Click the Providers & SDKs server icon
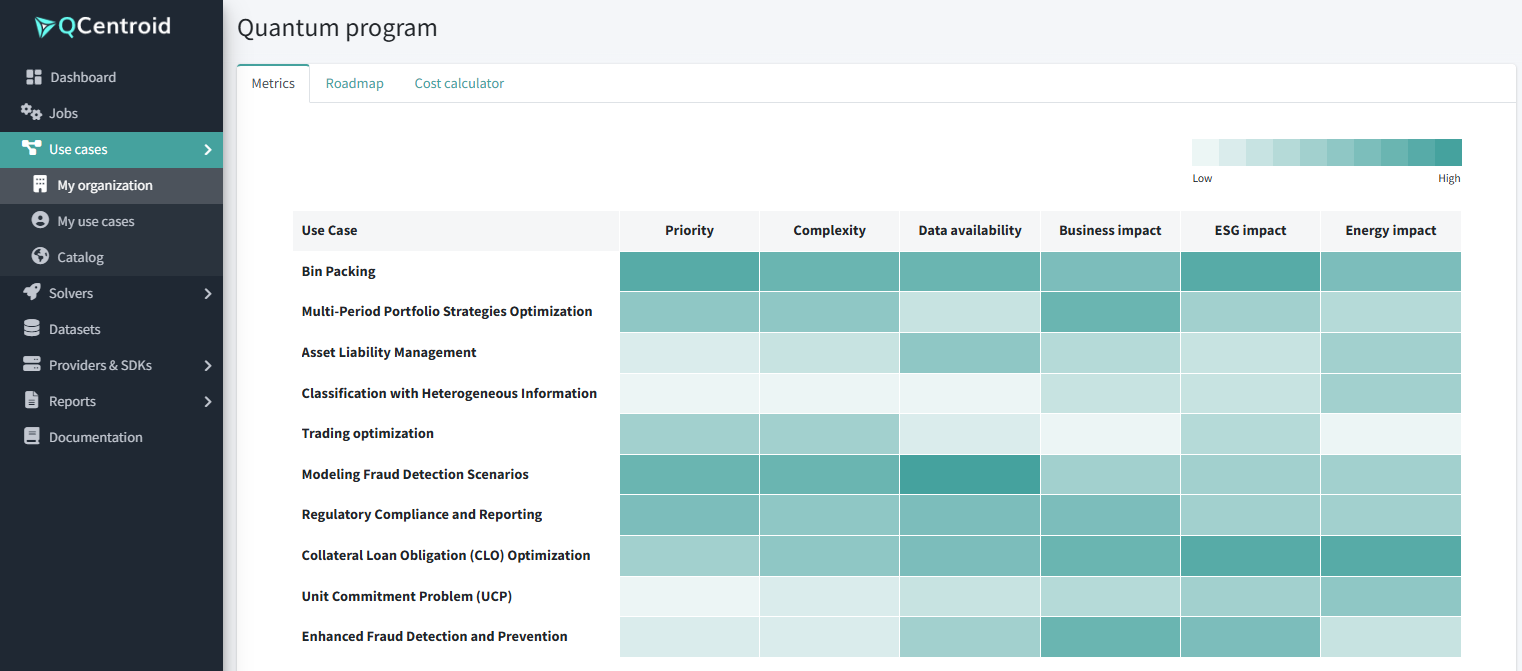Image resolution: width=1522 pixels, height=671 pixels. 31,365
